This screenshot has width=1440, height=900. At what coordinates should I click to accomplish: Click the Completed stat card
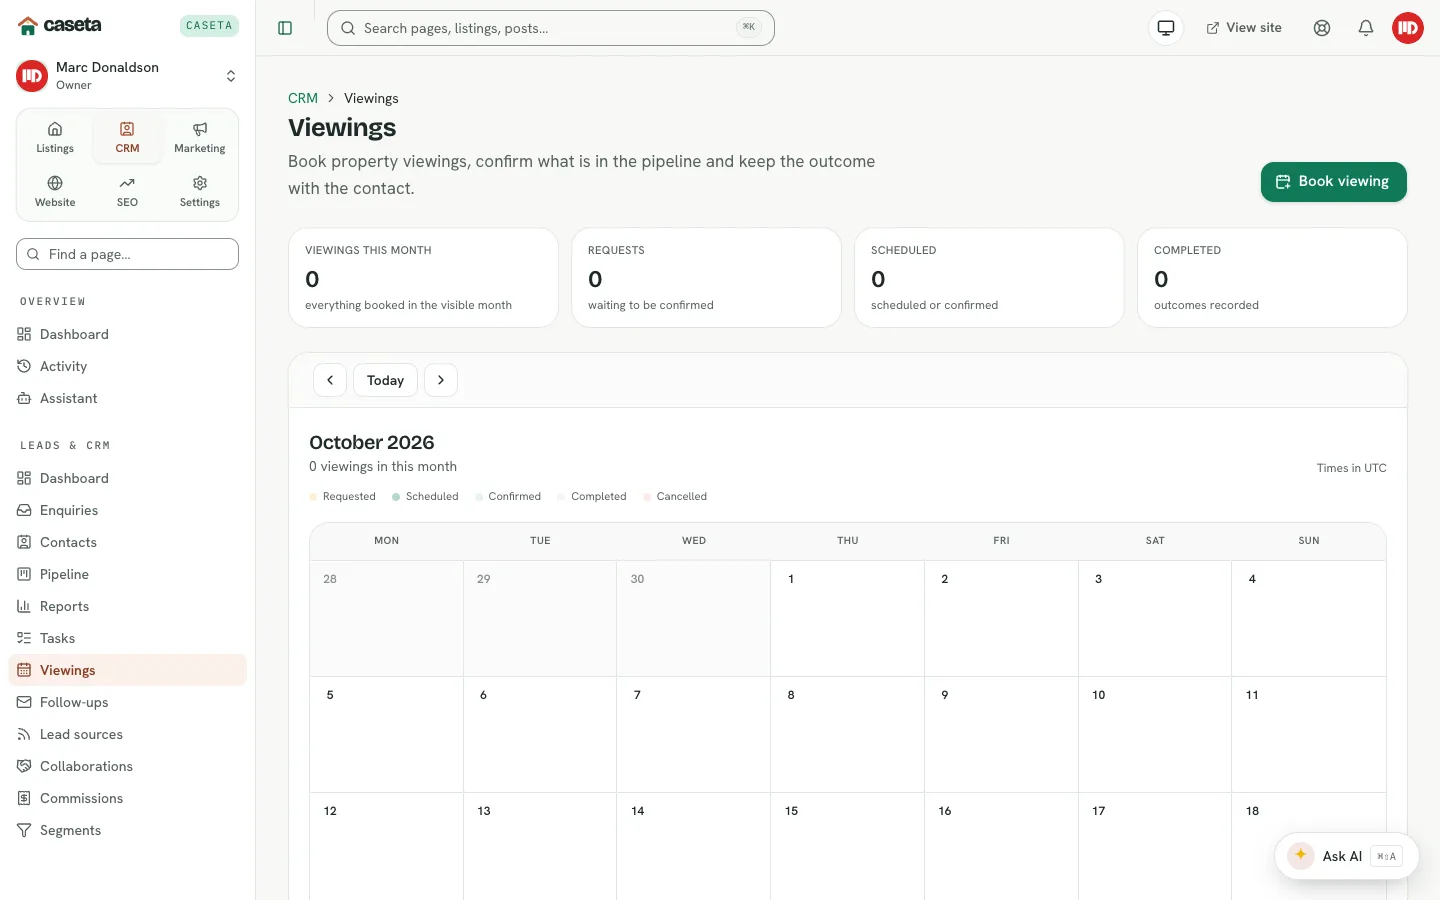1272,278
